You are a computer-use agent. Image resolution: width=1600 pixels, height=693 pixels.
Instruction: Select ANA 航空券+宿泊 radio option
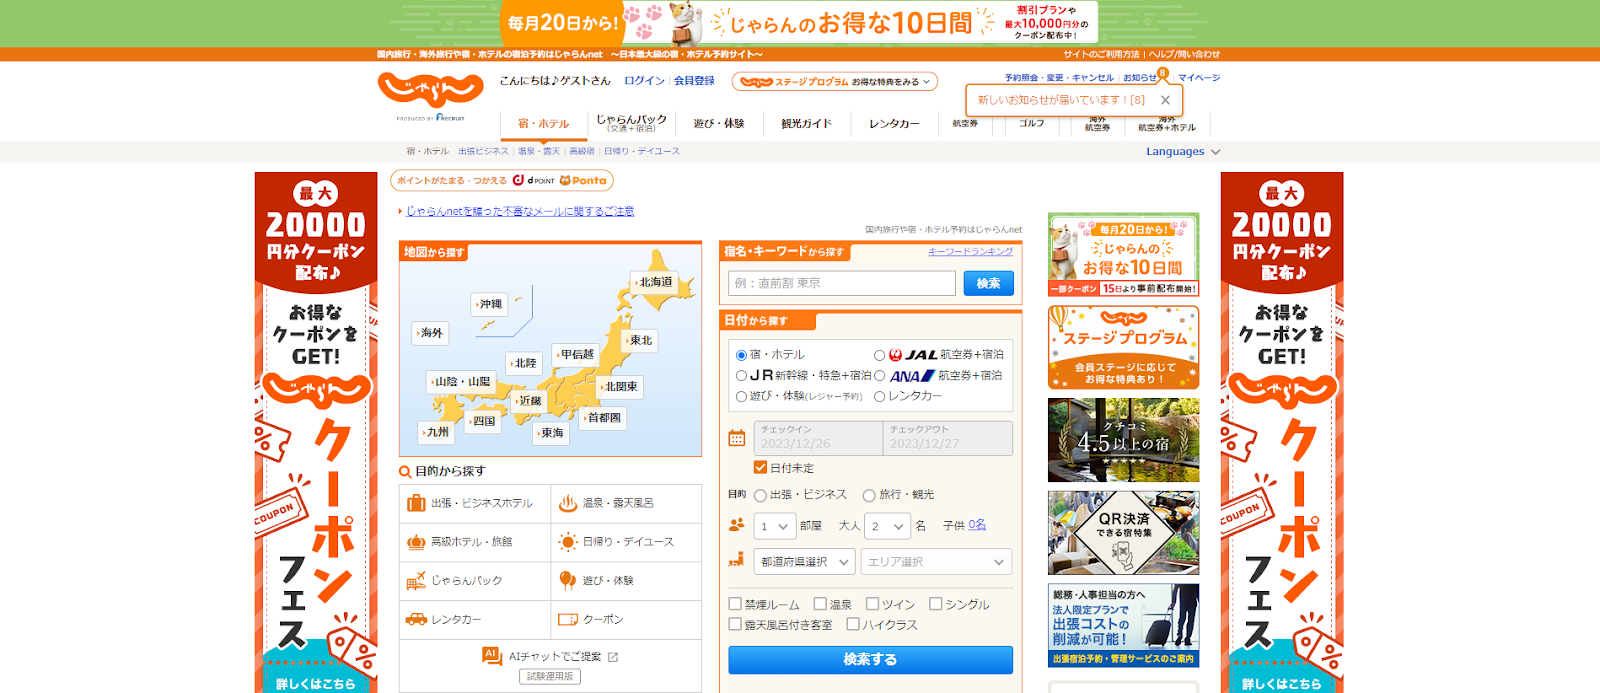tap(880, 376)
